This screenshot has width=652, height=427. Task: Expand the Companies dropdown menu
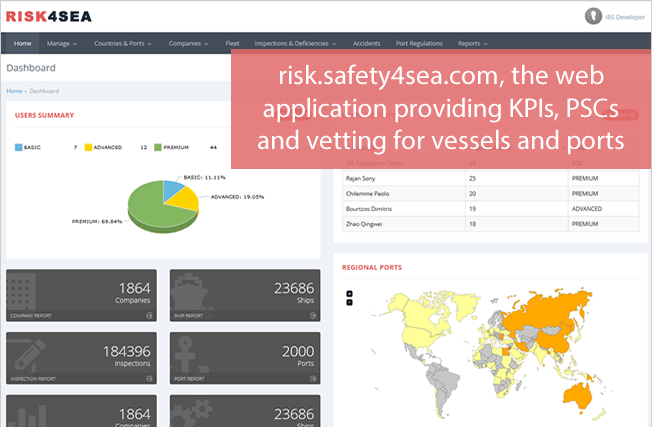(188, 43)
